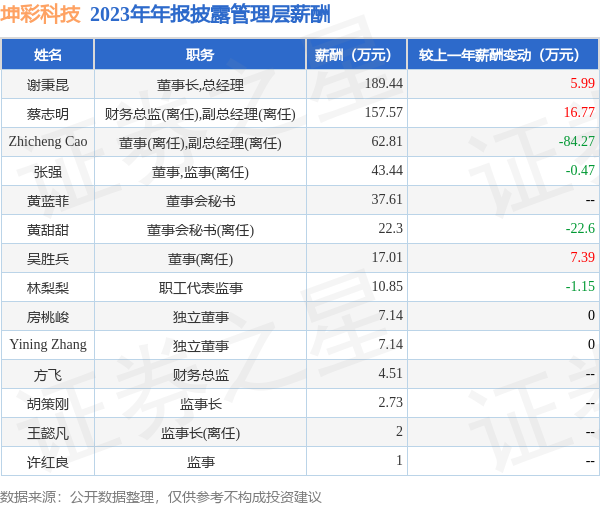The height and width of the screenshot is (506, 600).
Task: Click 房桃峻's salary 7.14
Action: tap(390, 315)
